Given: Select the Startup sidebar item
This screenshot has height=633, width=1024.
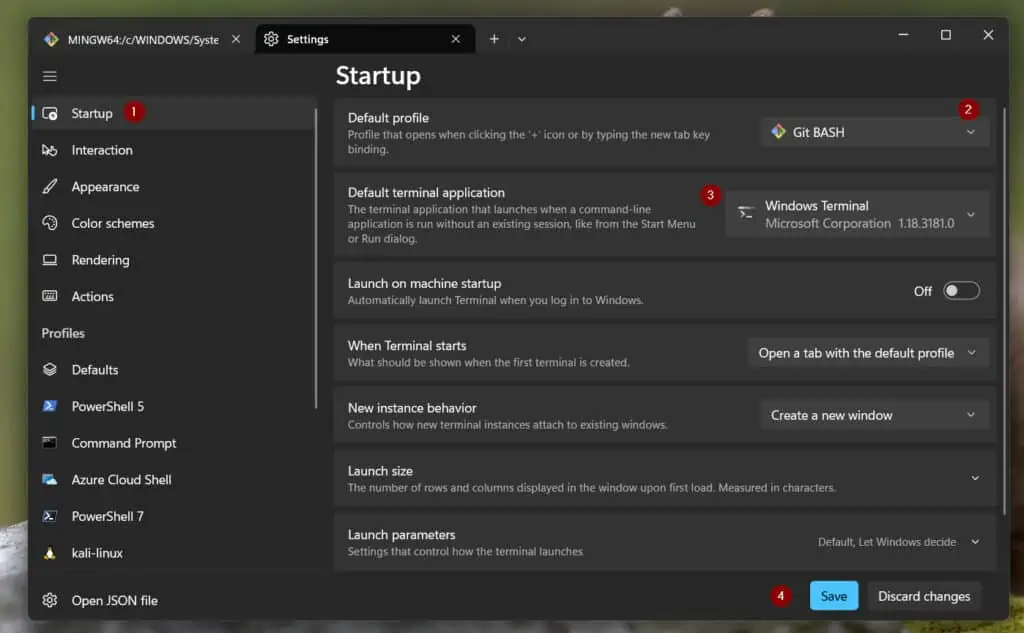Looking at the screenshot, I should 173,114.
